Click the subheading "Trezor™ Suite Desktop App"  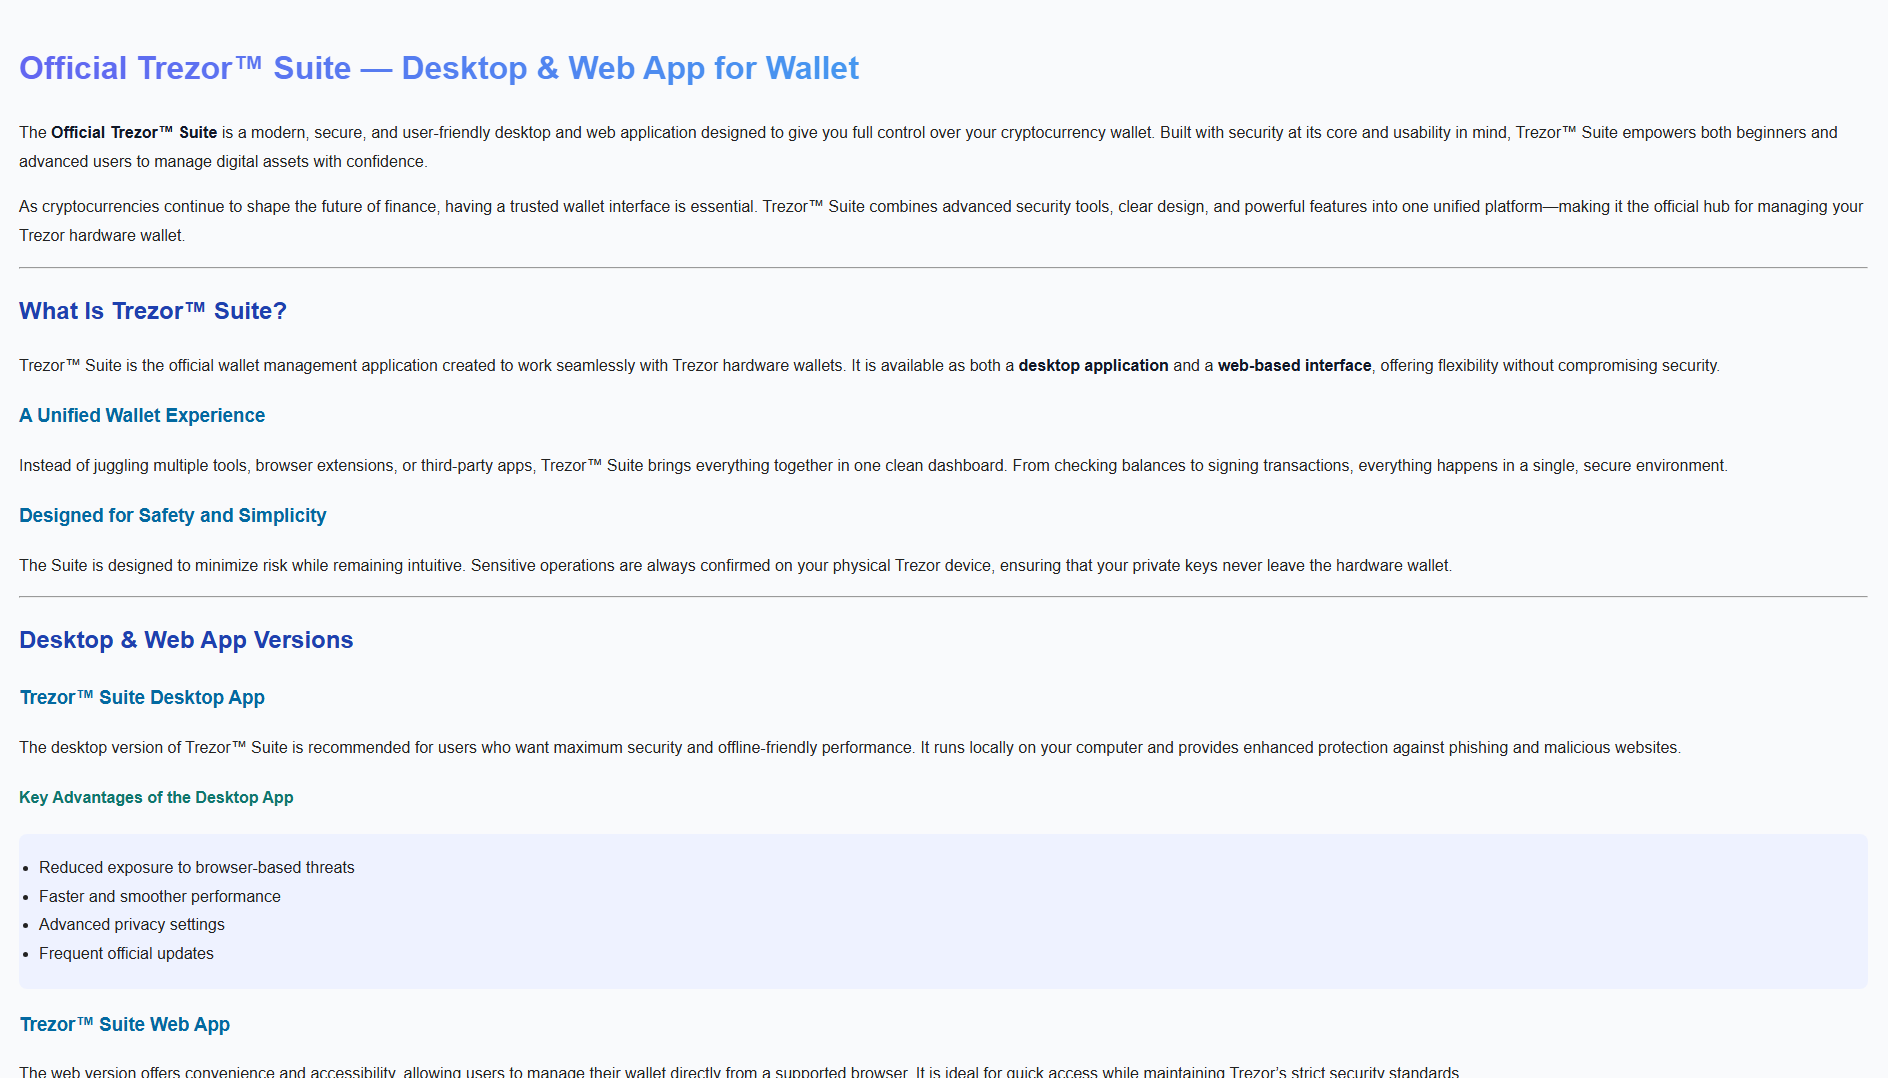point(142,697)
